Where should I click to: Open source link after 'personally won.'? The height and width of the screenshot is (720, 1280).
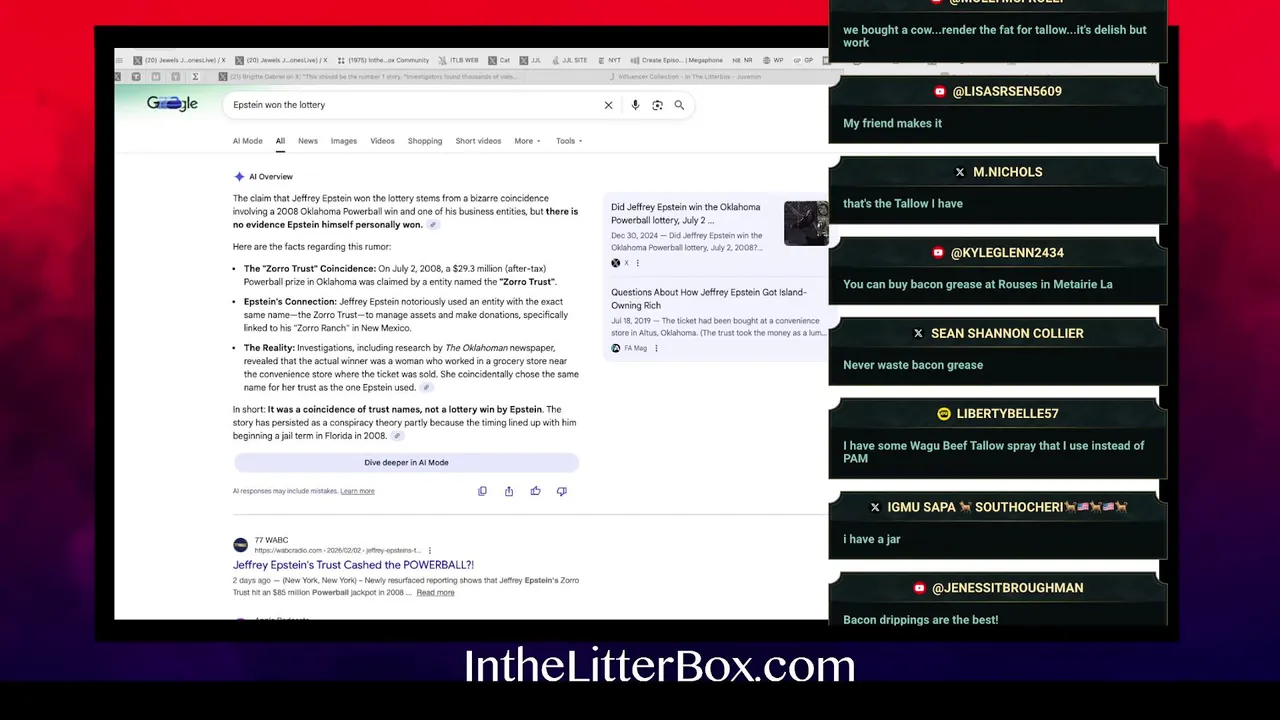433,225
